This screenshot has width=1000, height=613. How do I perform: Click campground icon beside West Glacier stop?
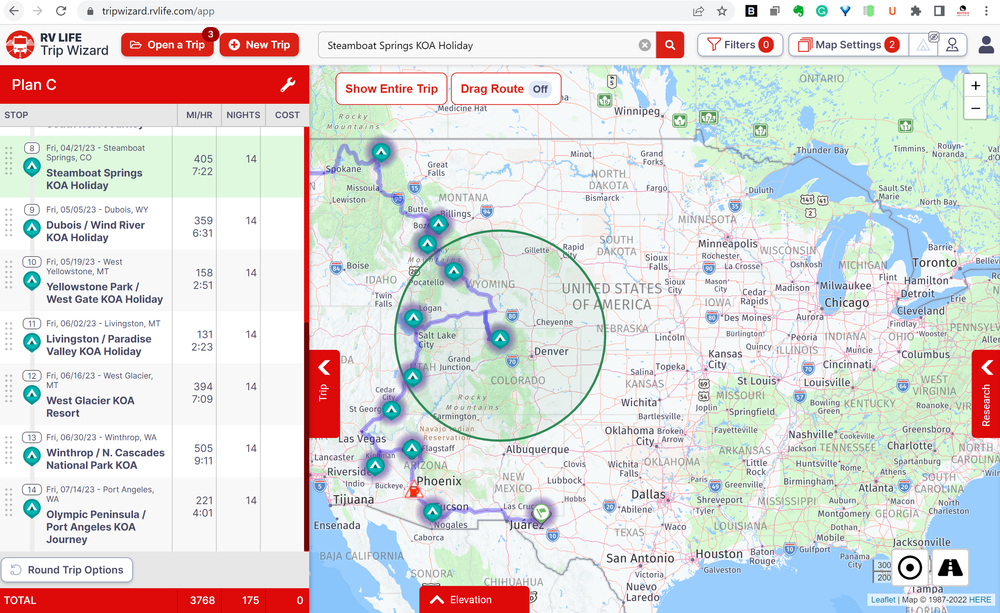click(32, 395)
